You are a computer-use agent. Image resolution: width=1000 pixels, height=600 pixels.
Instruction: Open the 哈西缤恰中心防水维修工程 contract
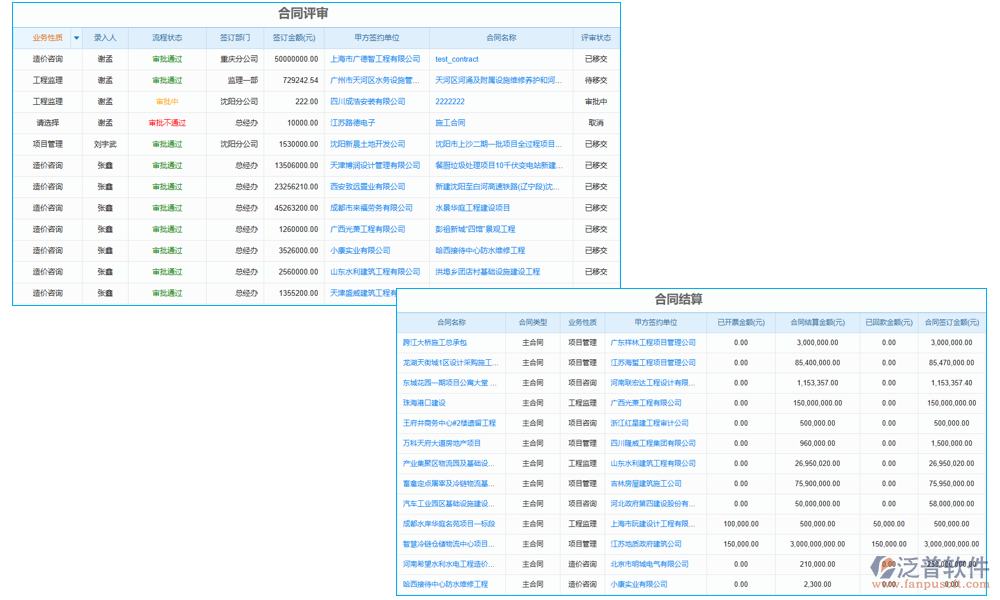pos(478,250)
